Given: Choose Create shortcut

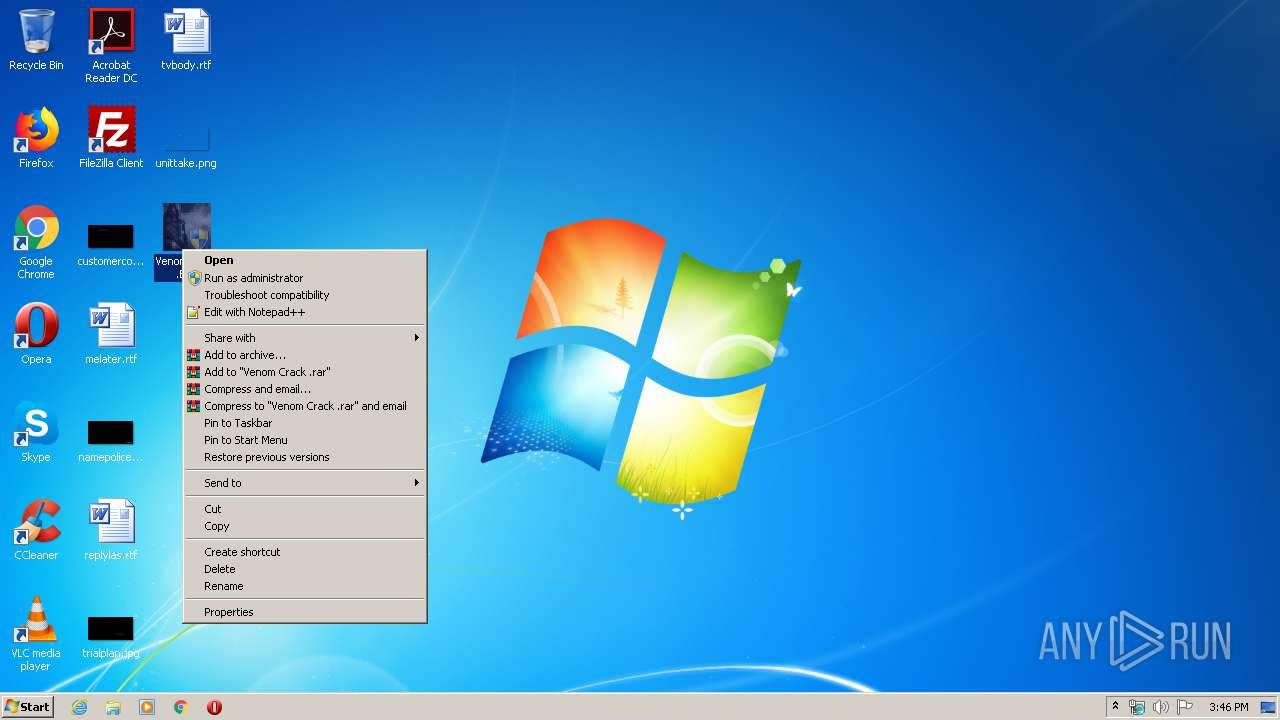Looking at the screenshot, I should coord(305,552).
